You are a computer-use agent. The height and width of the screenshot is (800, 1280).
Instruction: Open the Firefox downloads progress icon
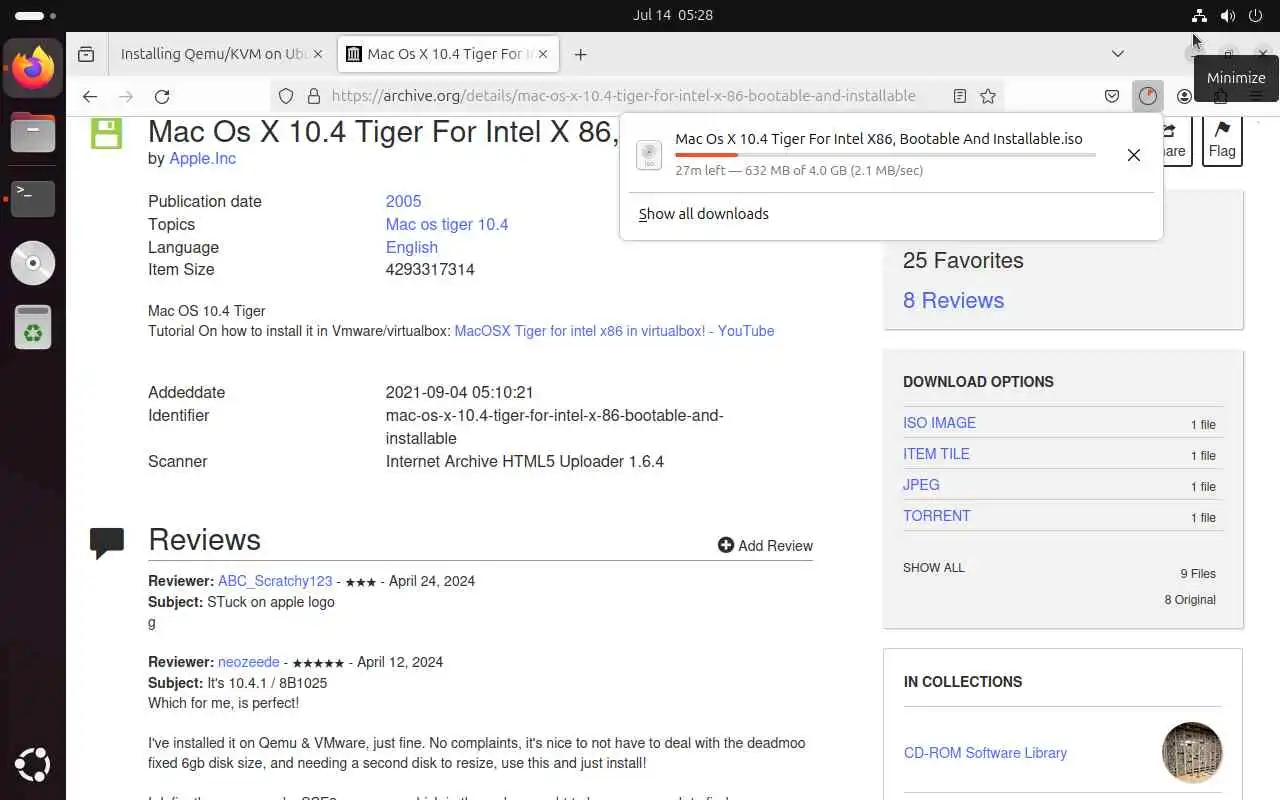click(1147, 96)
